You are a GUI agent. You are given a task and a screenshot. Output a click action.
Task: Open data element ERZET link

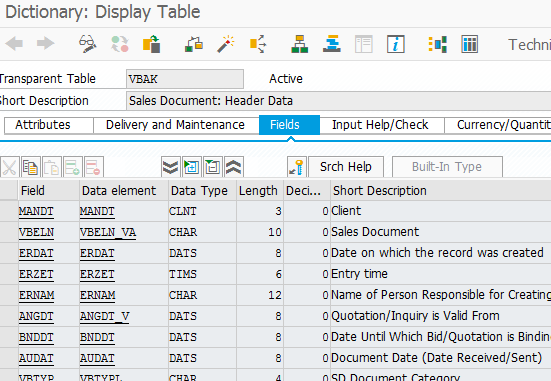(x=97, y=275)
